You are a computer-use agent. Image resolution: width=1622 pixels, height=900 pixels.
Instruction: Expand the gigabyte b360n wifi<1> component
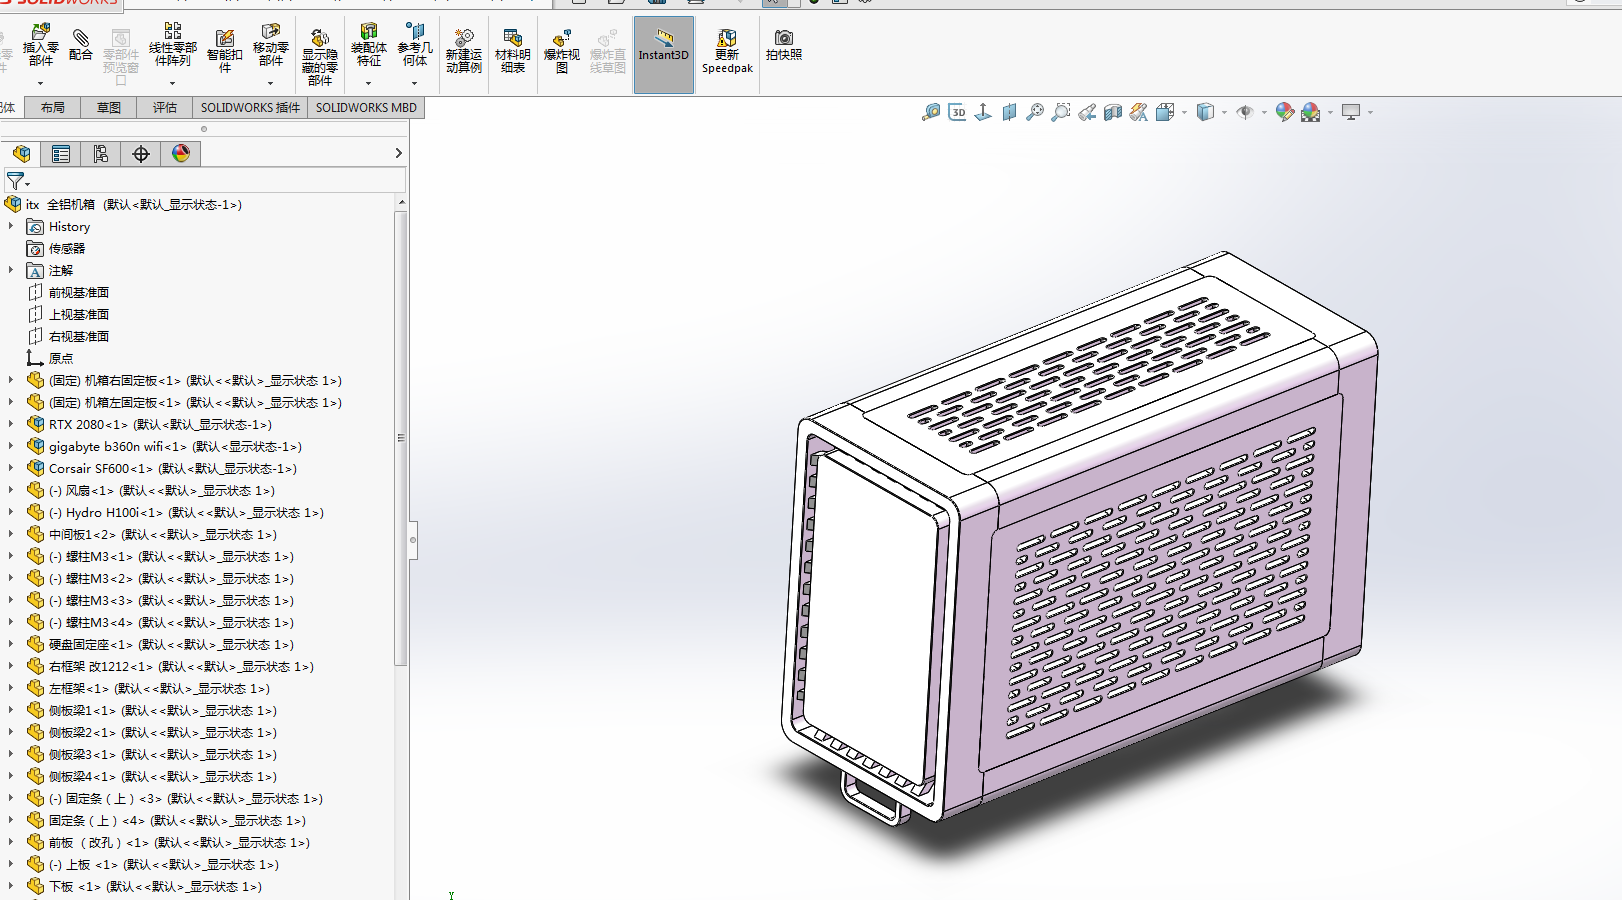tap(11, 446)
